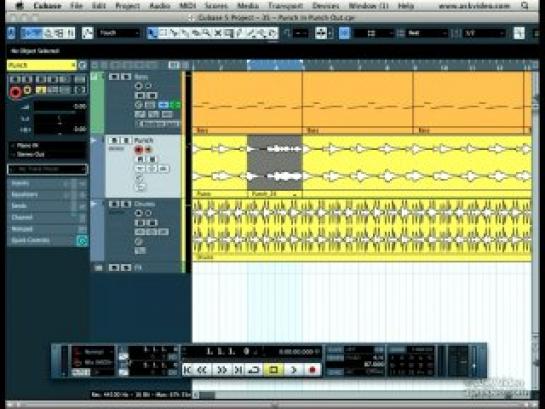
Task: Open macOS Spotlight search icon
Action: pos(525,6)
